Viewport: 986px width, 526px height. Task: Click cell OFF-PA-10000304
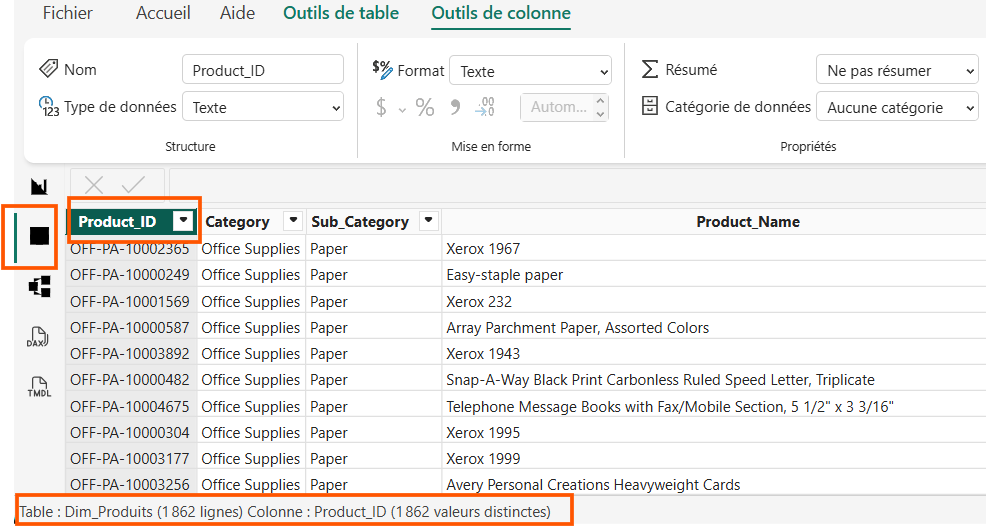[130, 433]
